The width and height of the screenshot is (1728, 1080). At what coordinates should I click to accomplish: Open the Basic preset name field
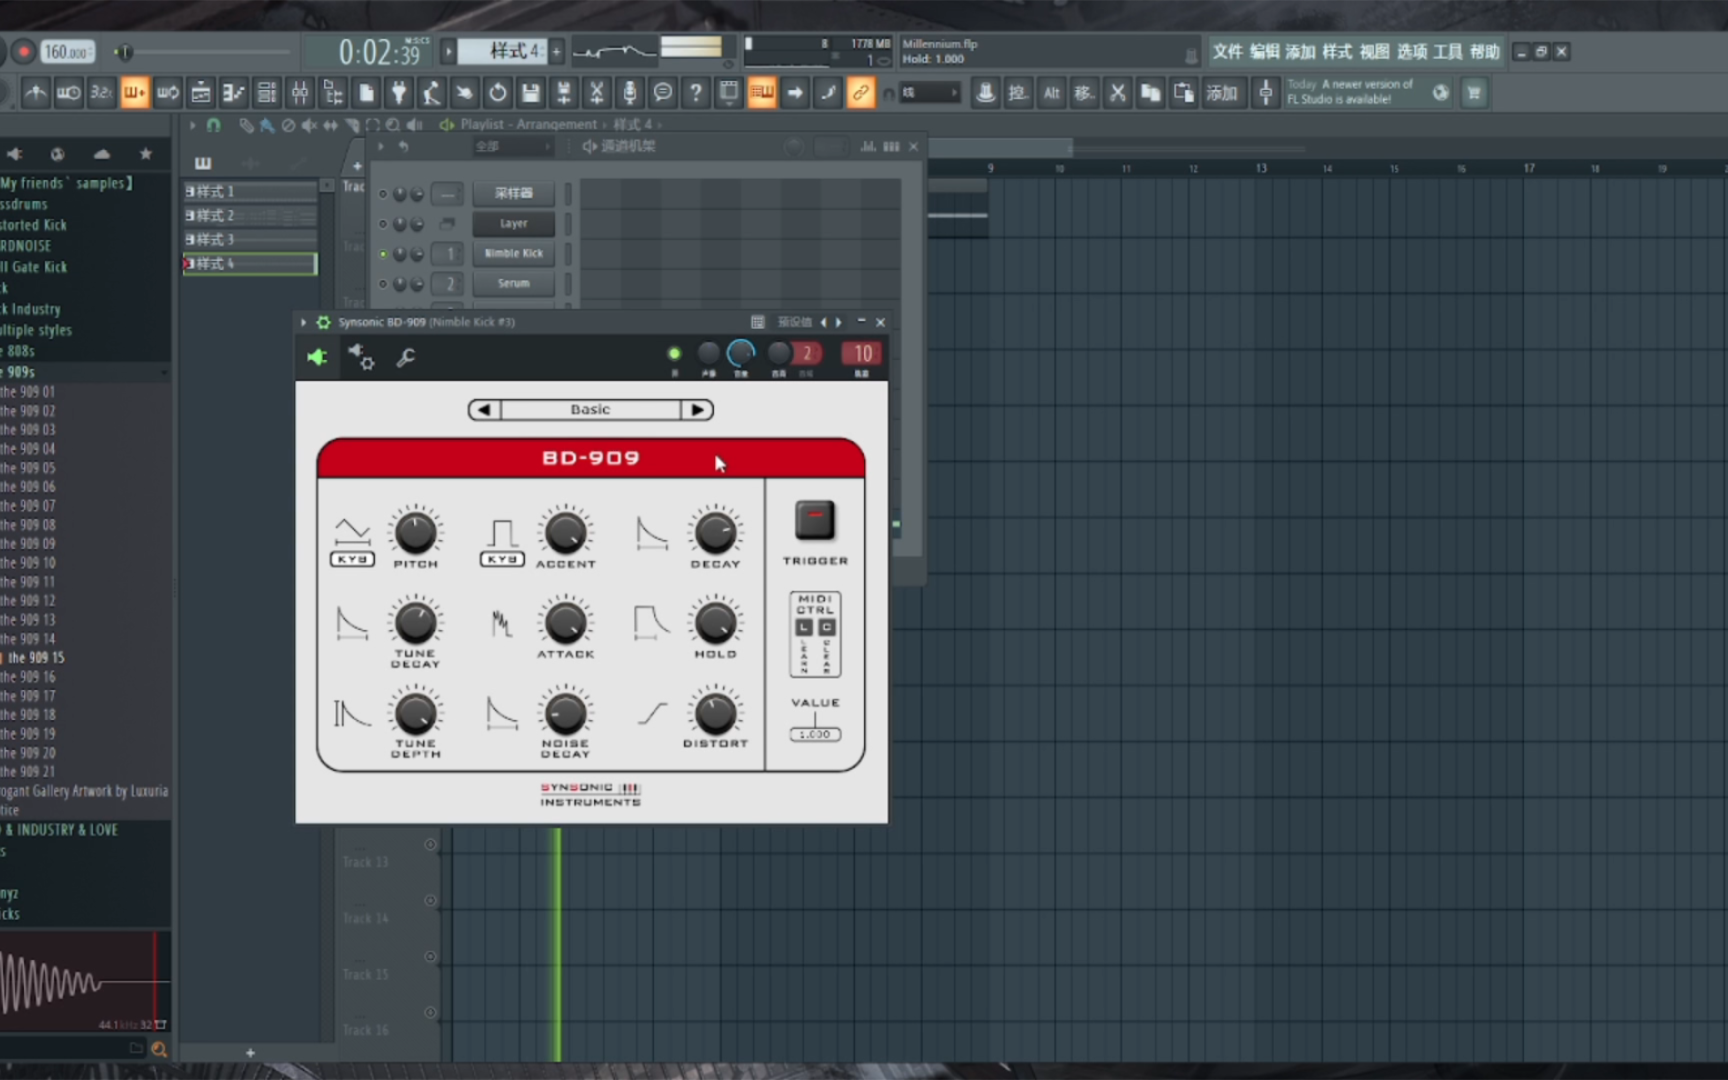click(x=591, y=409)
